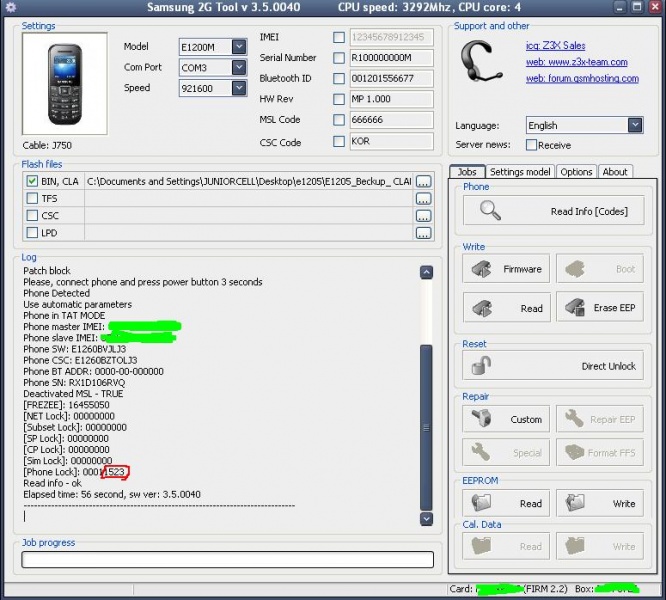Click the CSC Code field KOR
Screen dimensions: 666x600
point(391,141)
